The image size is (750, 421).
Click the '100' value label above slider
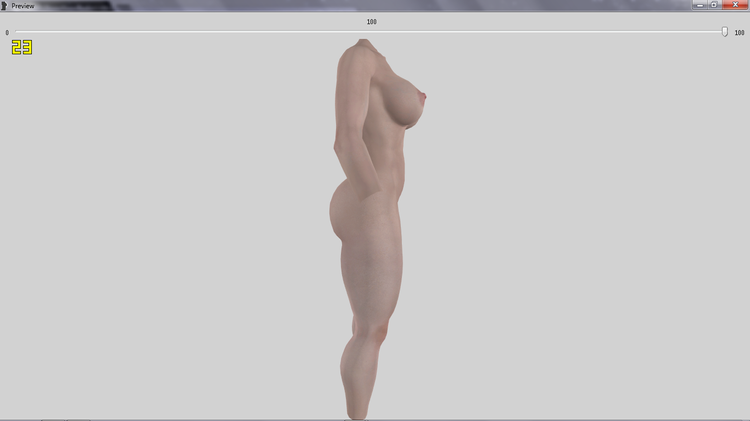372,22
